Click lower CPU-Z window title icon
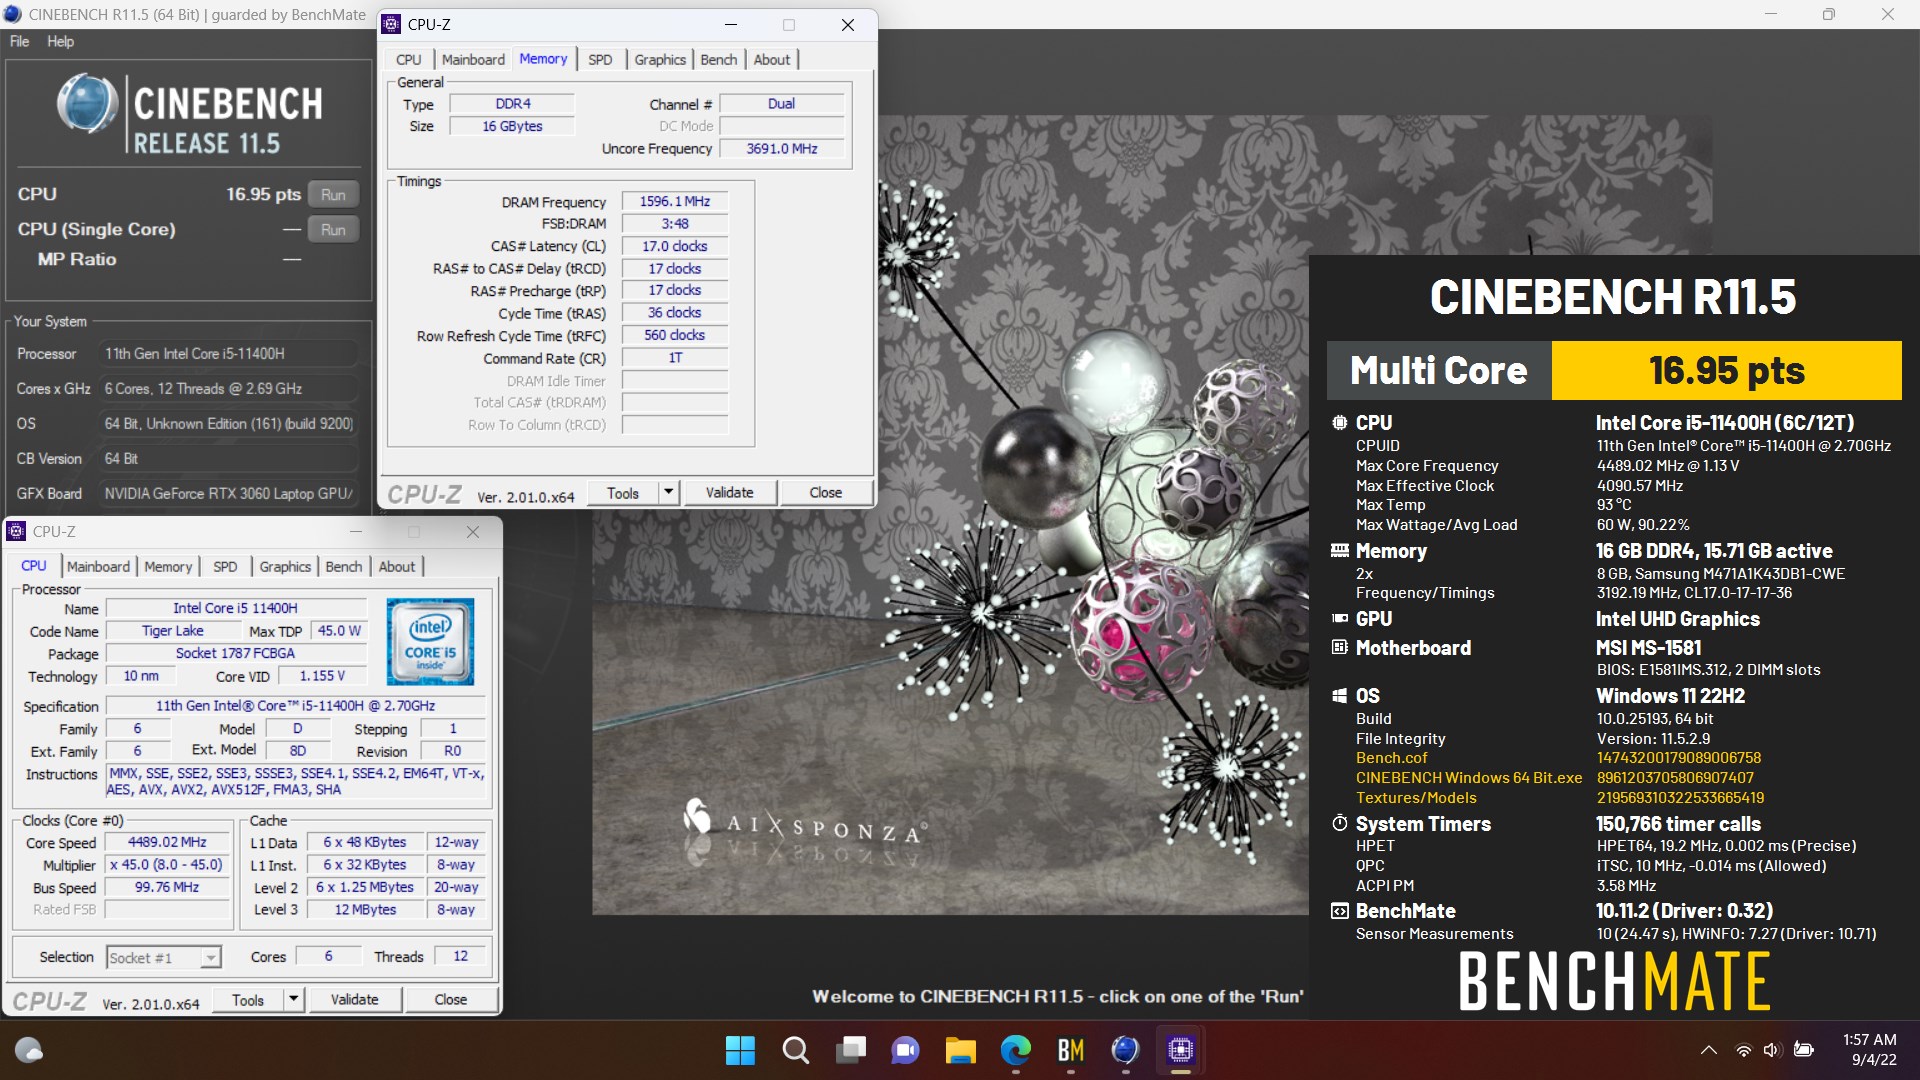Screen dimensions: 1920x1080 pyautogui.click(x=16, y=531)
